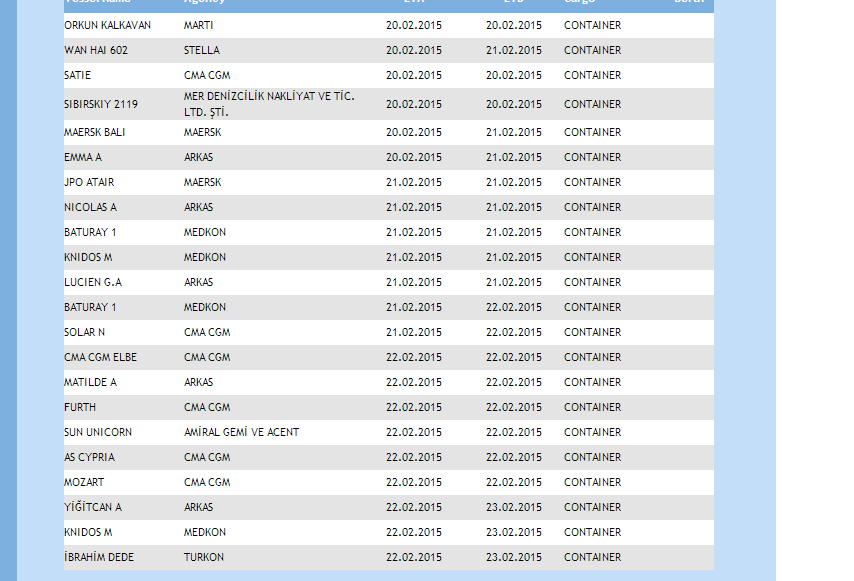
Task: Select vessel YİĞİTCAN A
Action: tap(93, 507)
